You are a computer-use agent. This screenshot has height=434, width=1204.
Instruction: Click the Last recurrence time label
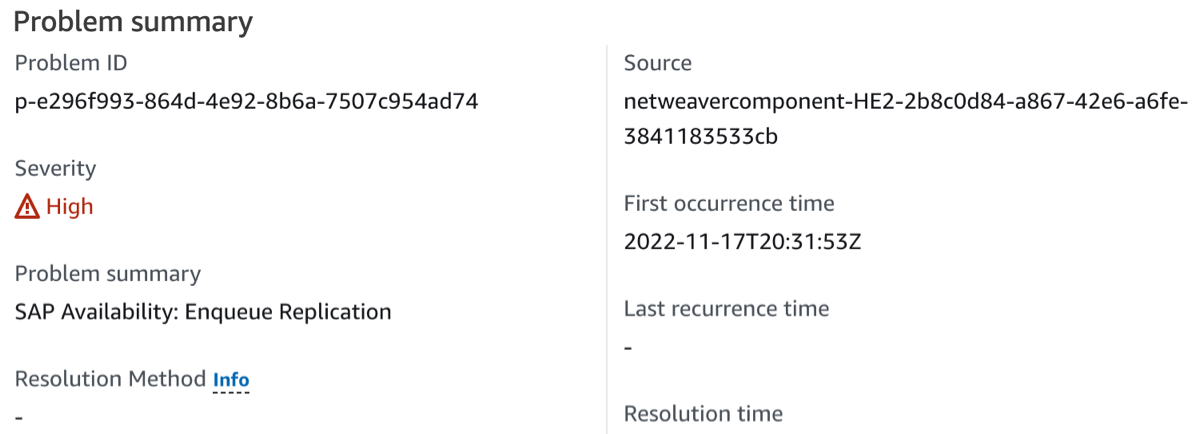[x=726, y=308]
